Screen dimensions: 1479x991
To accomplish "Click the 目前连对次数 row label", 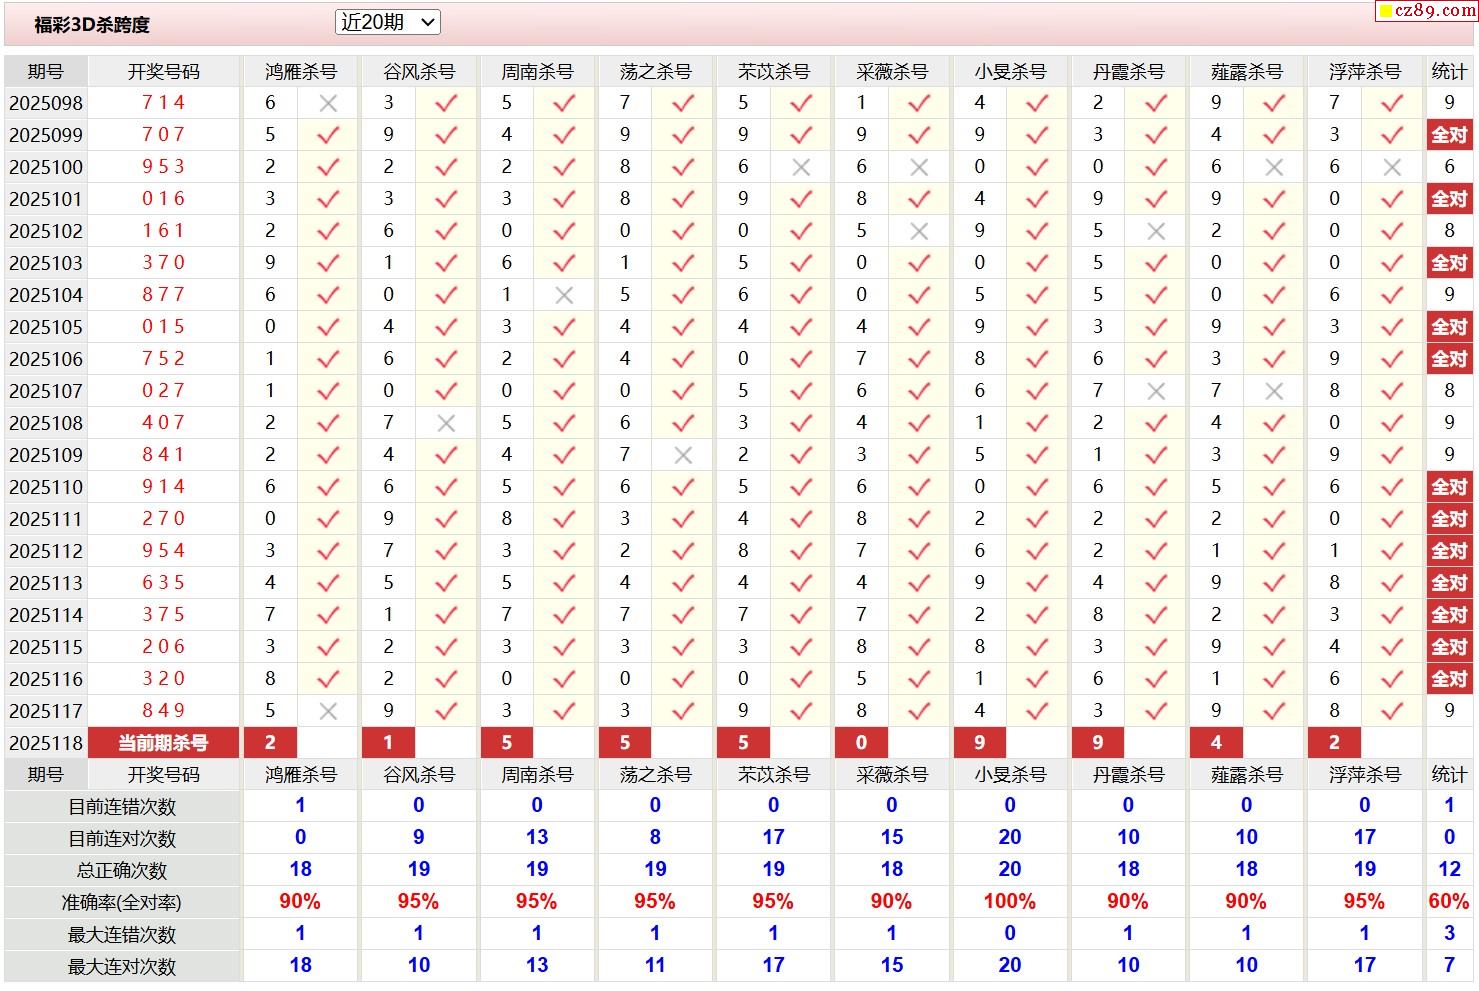I will [x=122, y=839].
